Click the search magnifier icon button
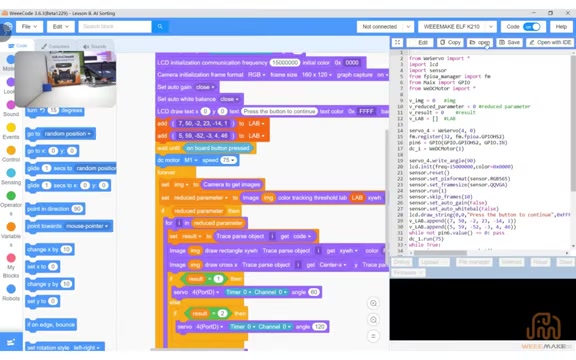The width and height of the screenshot is (576, 360). click(x=160, y=26)
